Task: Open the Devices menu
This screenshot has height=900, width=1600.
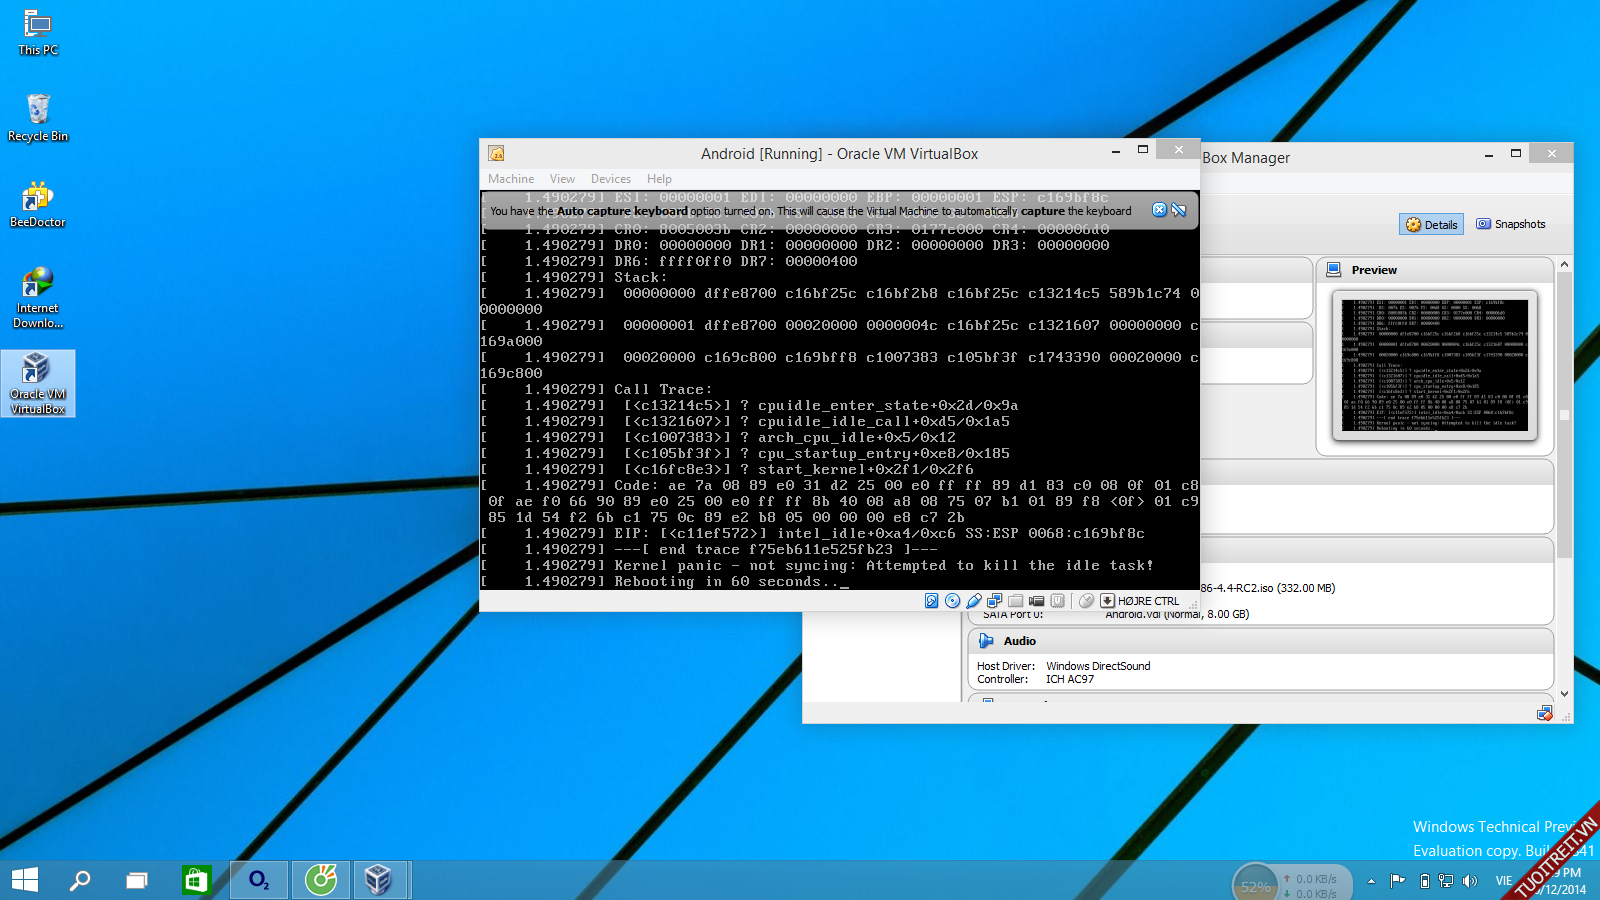Action: point(610,179)
